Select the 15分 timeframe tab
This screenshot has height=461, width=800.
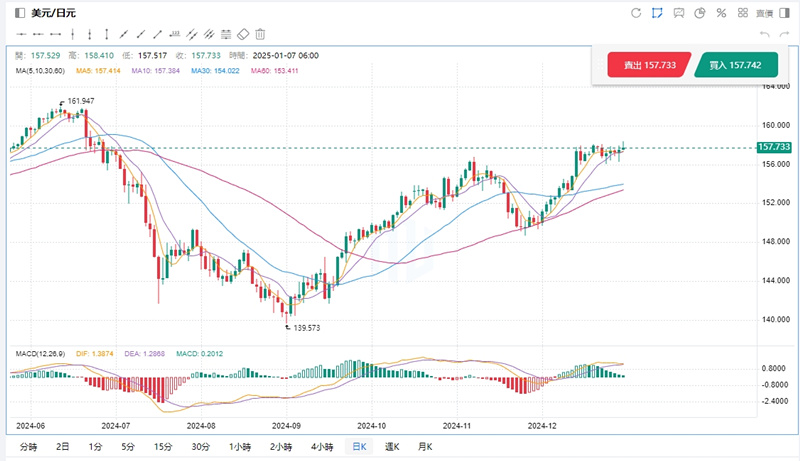(164, 446)
